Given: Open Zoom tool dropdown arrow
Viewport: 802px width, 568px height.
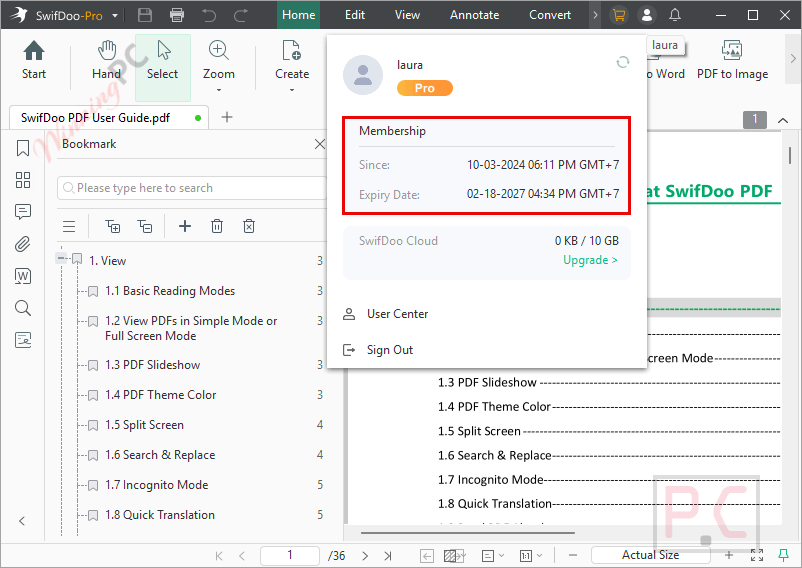Looking at the screenshot, I should click(x=219, y=90).
